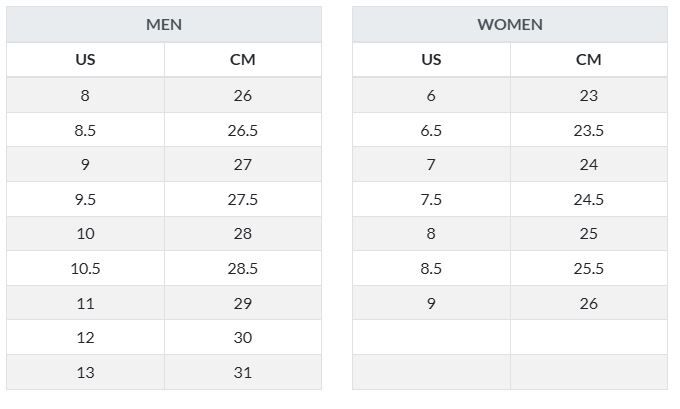Select the US column header under WOMEN
The height and width of the screenshot is (409, 680).
431,59
